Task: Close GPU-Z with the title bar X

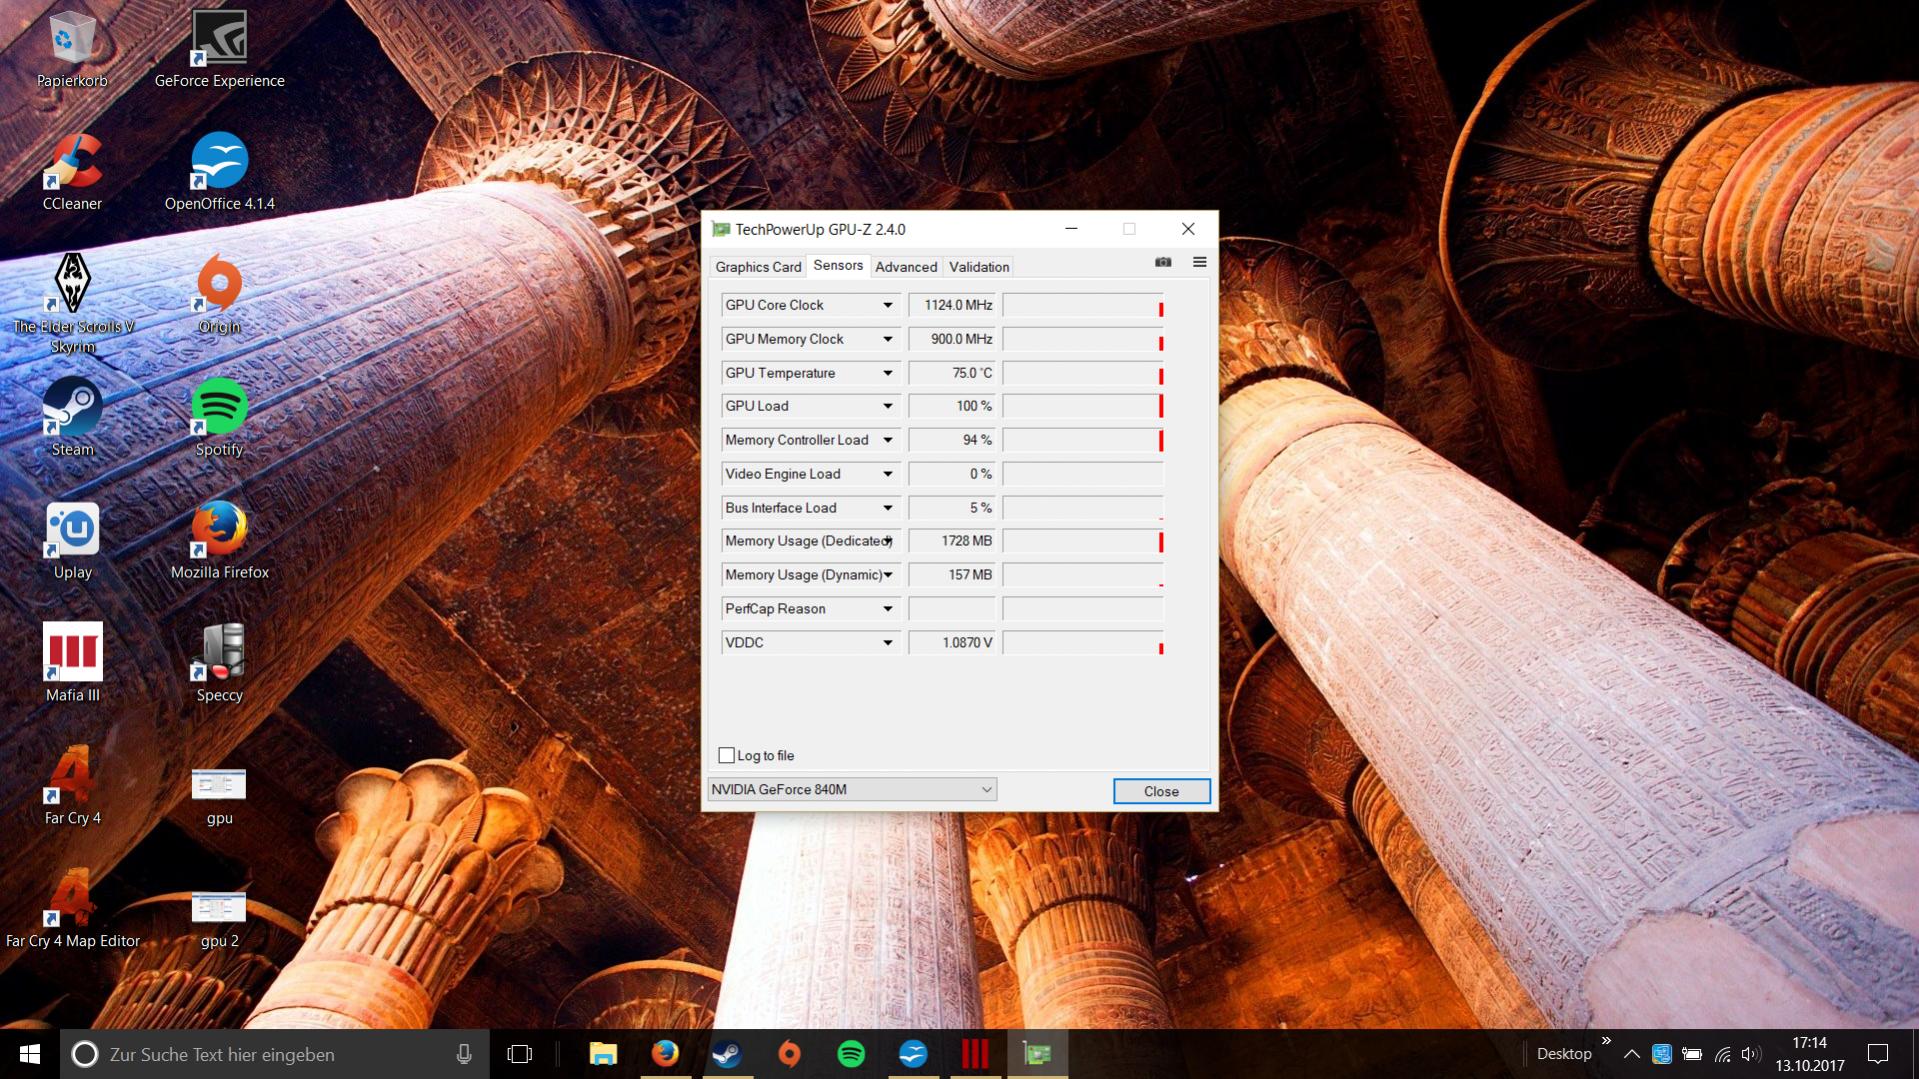Action: point(1188,229)
